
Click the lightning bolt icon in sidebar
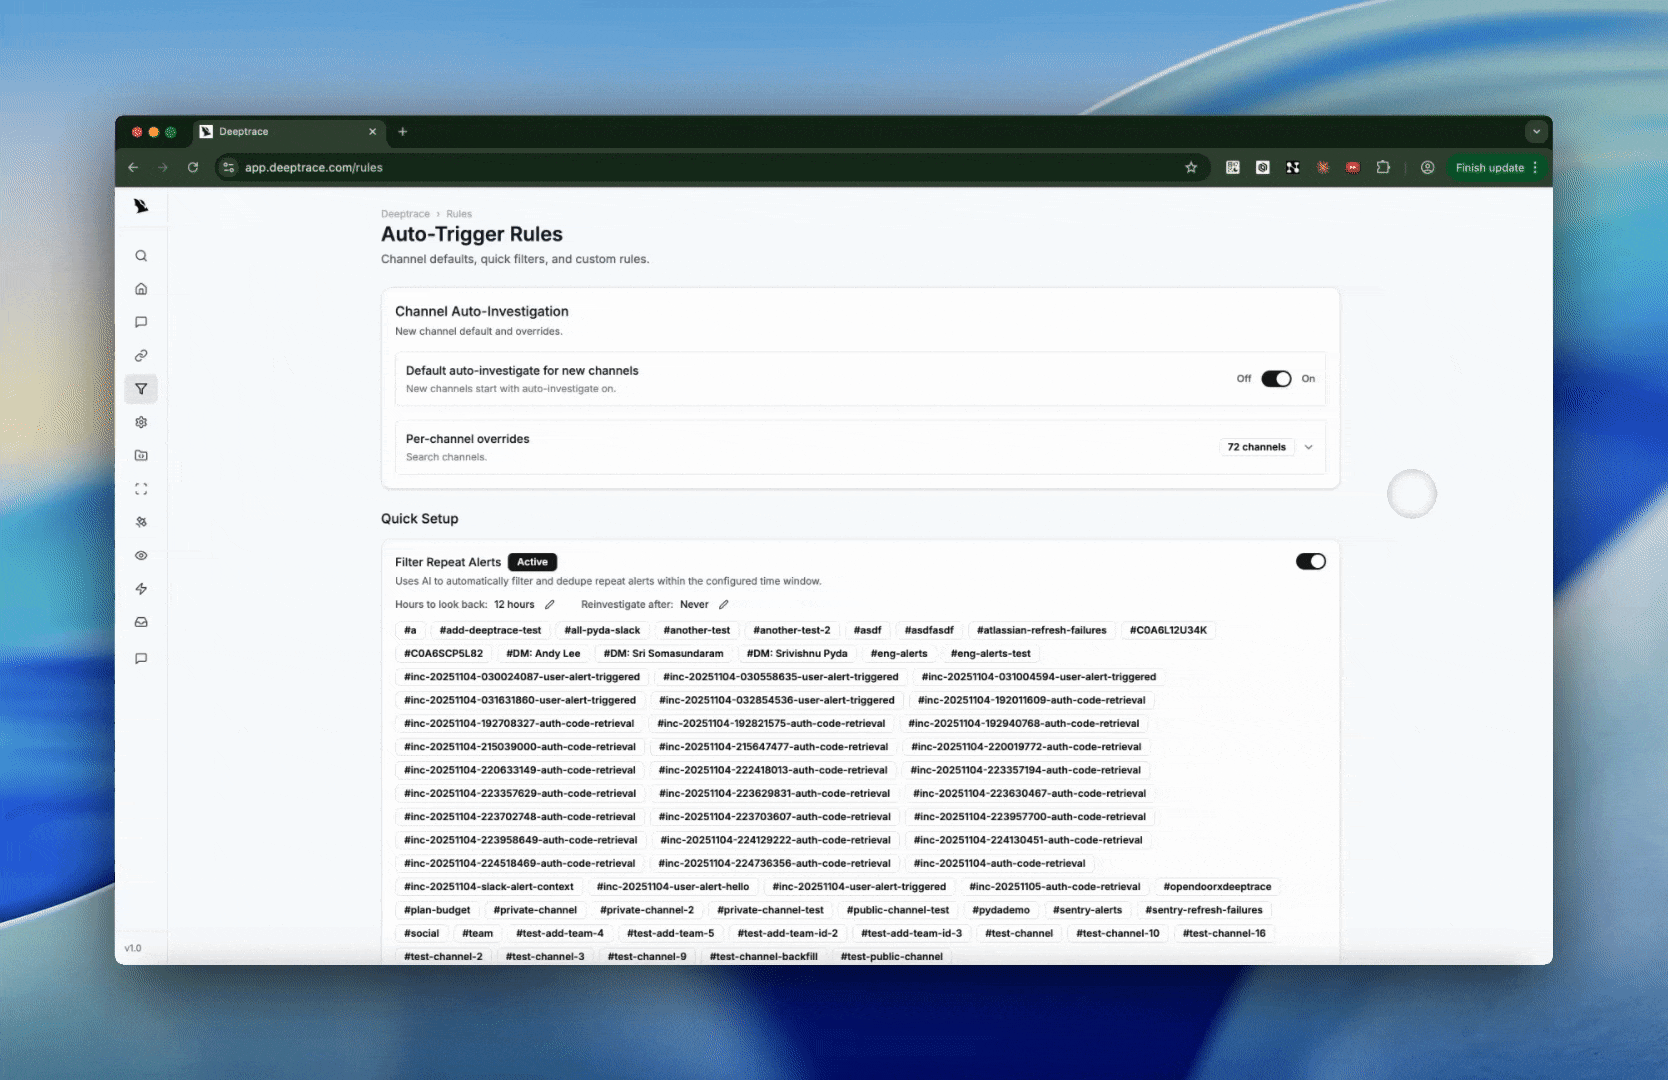141,589
